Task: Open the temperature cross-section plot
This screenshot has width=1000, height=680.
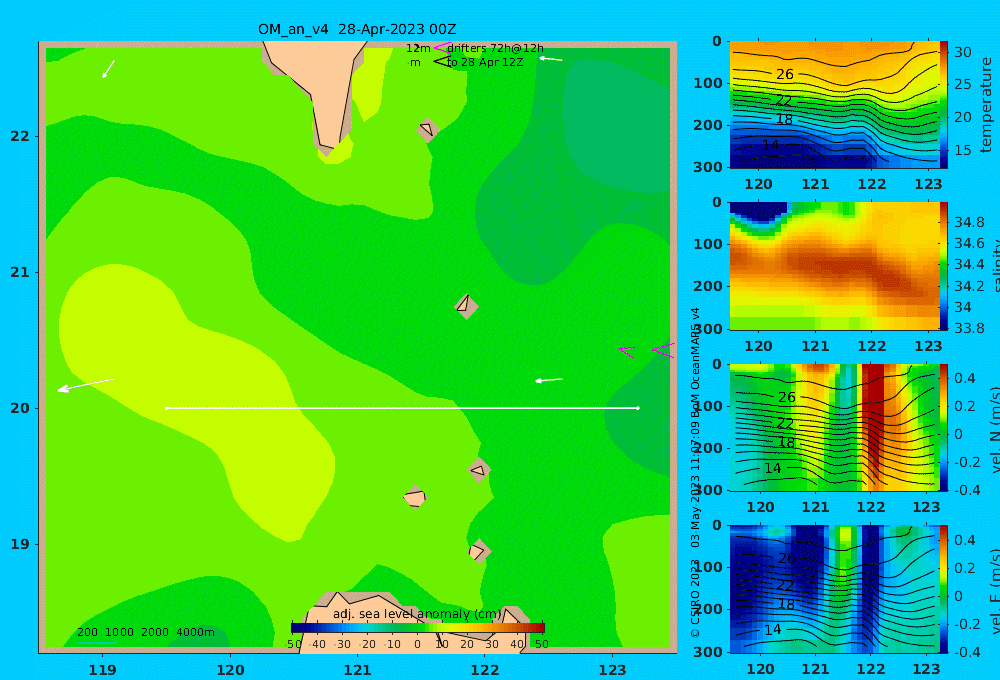Action: pyautogui.click(x=834, y=105)
